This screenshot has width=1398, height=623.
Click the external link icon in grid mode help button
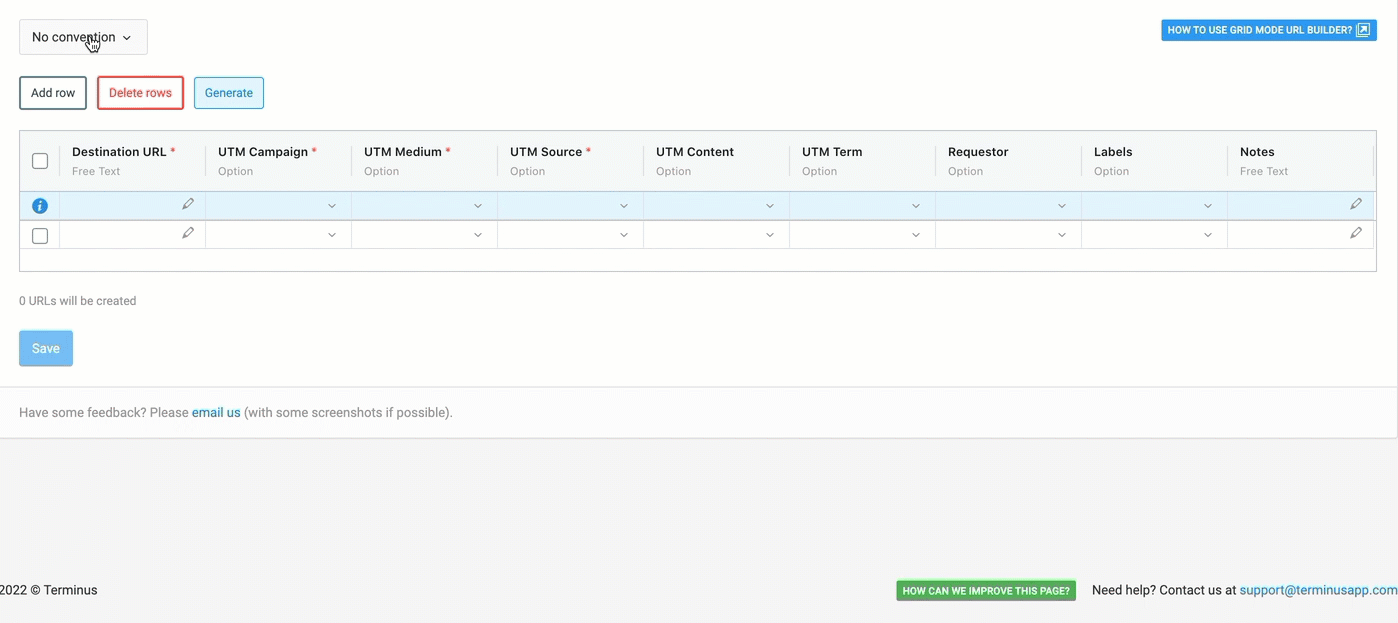1363,29
